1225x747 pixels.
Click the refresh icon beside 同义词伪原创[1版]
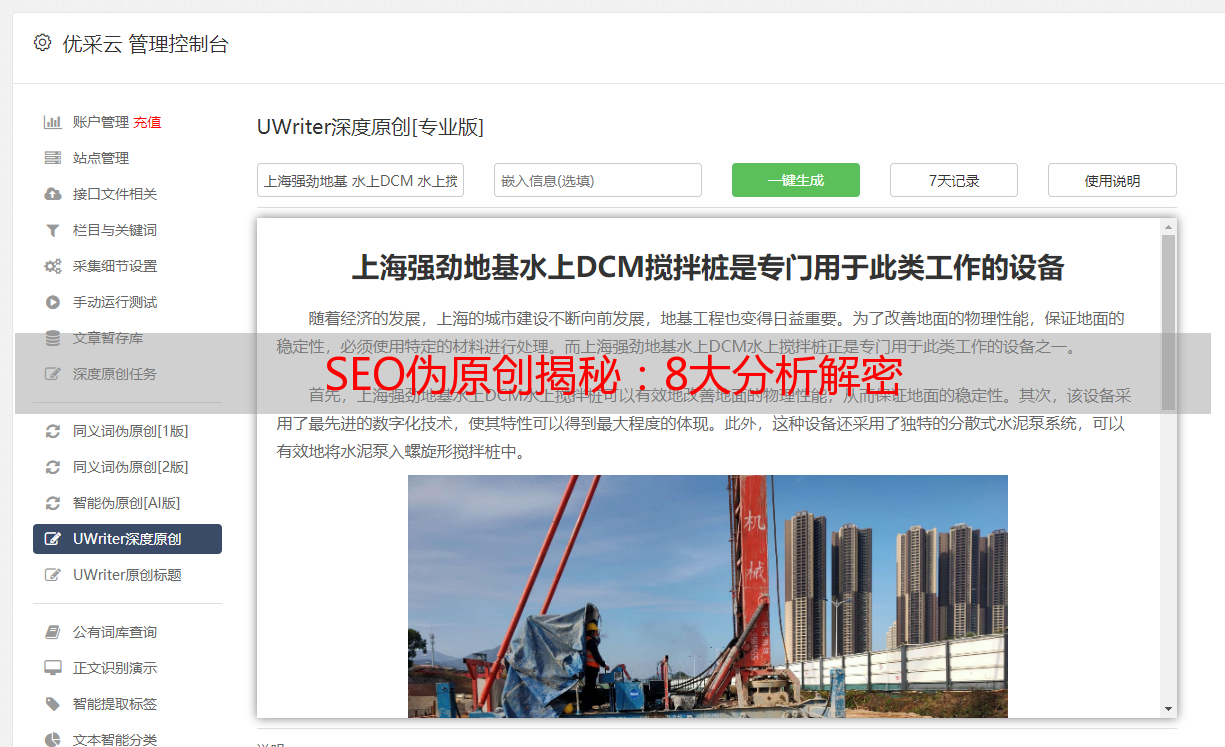coord(53,431)
